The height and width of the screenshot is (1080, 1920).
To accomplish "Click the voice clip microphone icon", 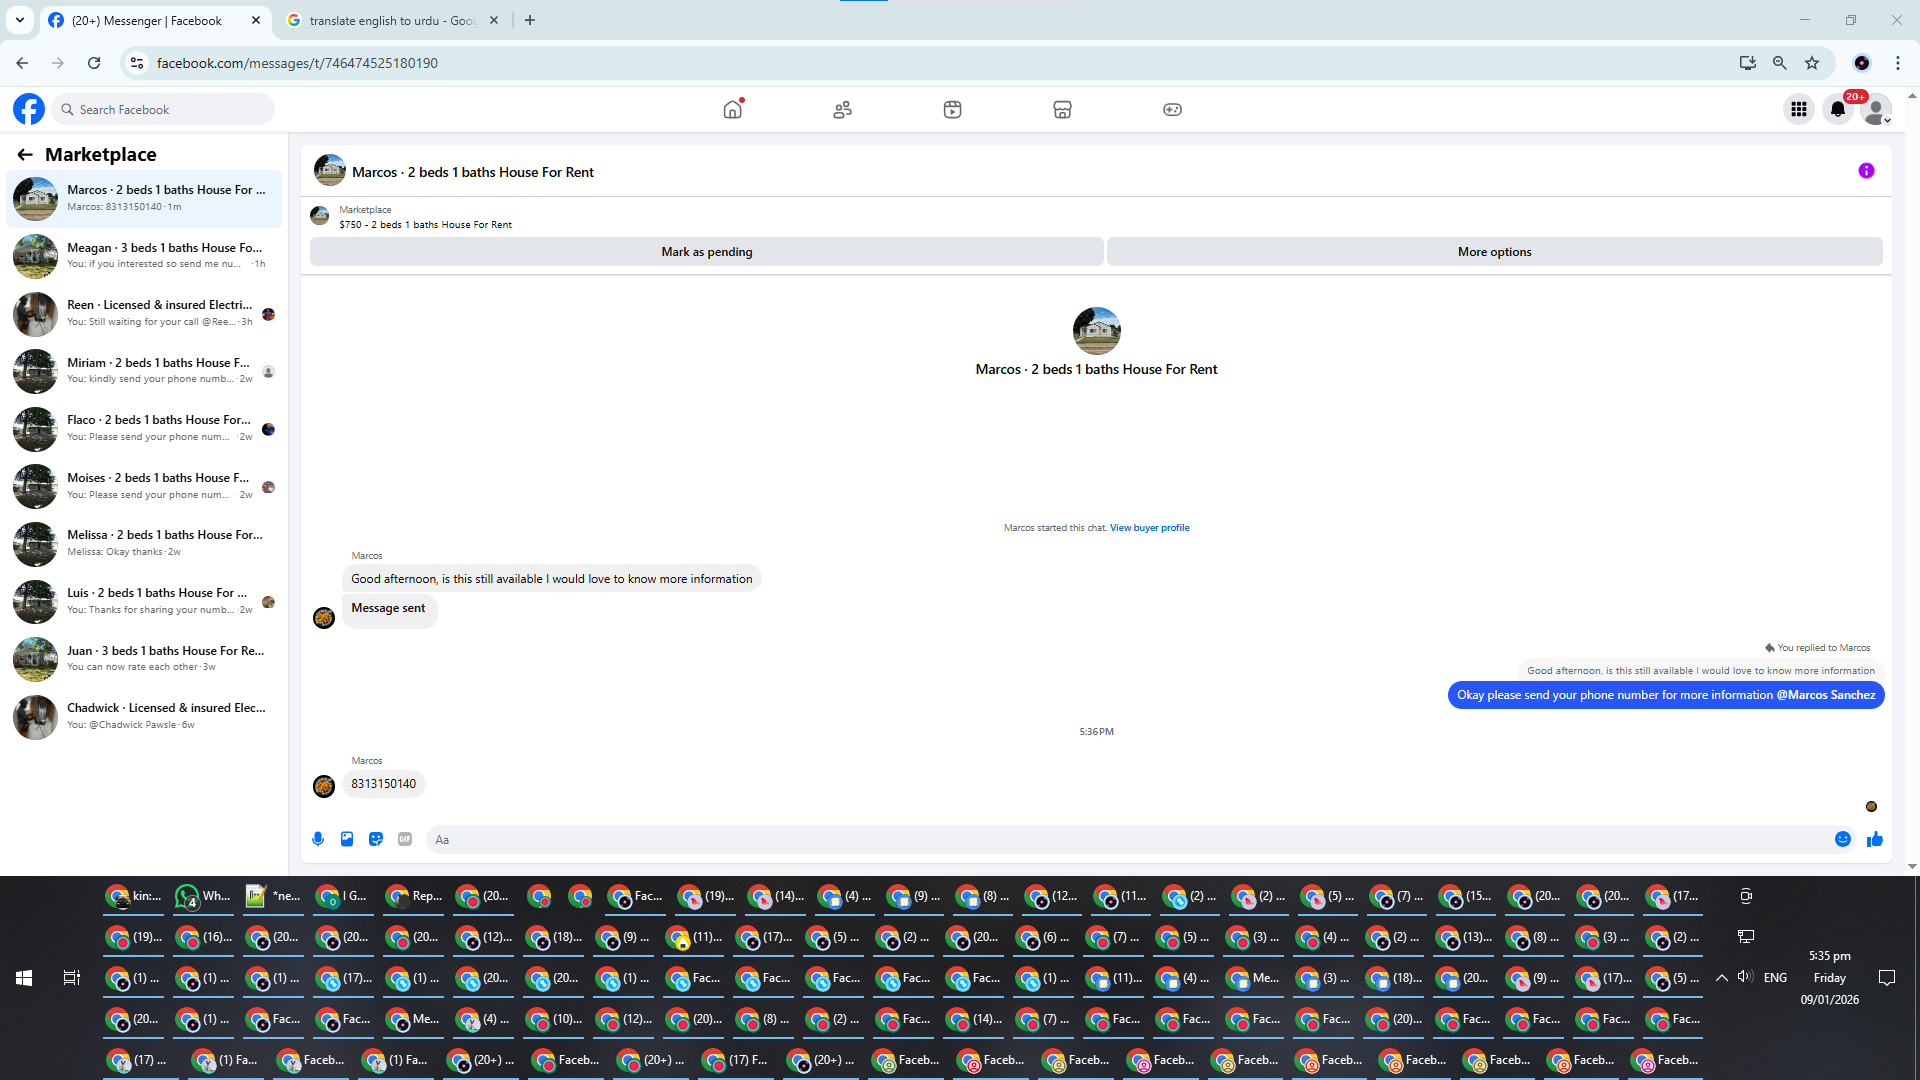I will [318, 839].
